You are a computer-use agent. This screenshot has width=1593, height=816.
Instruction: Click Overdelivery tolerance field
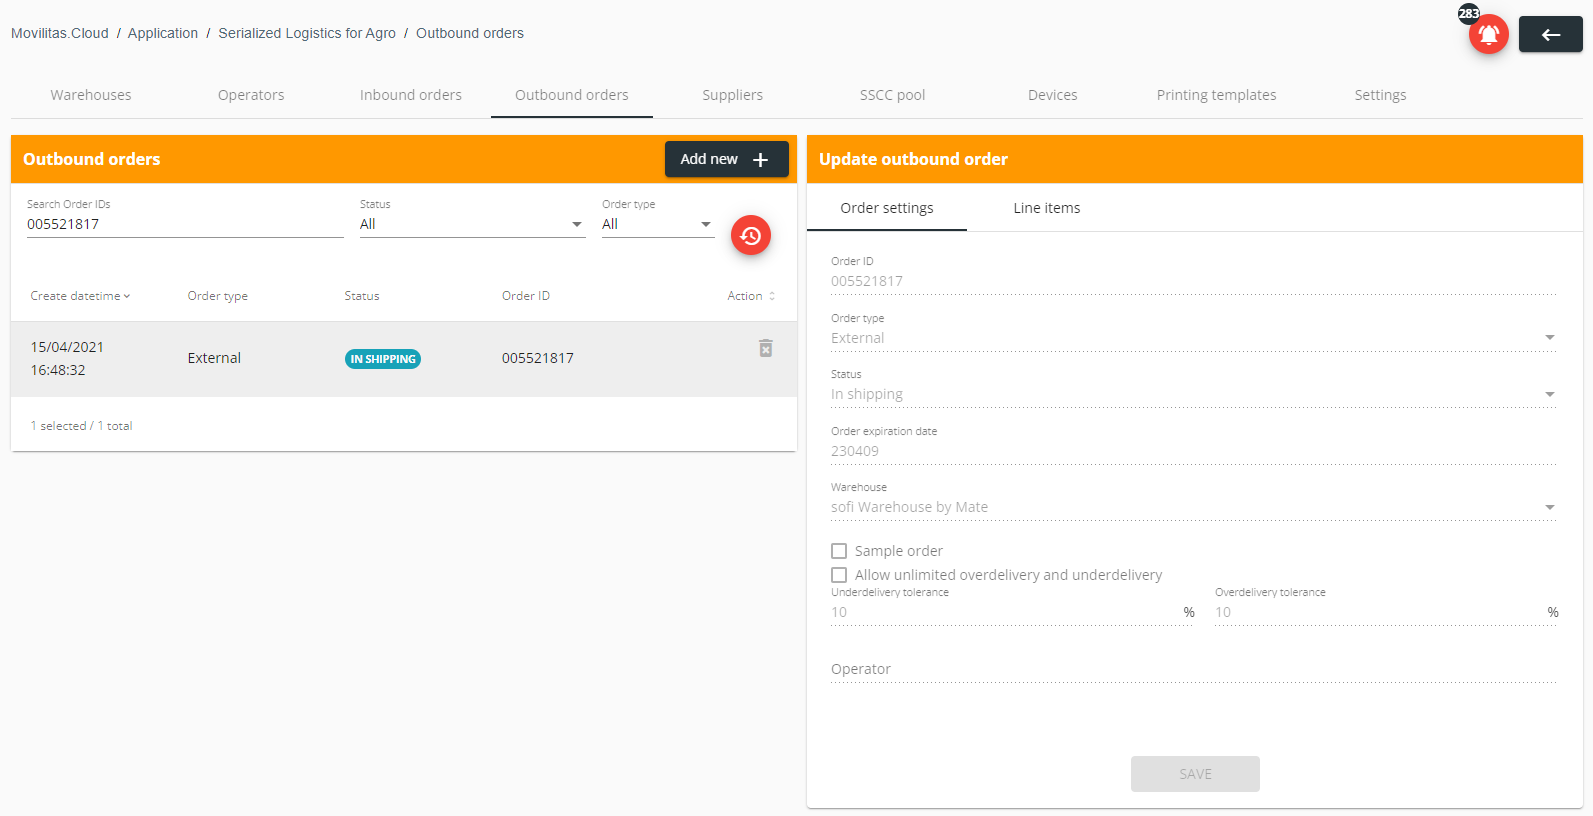click(x=1386, y=612)
